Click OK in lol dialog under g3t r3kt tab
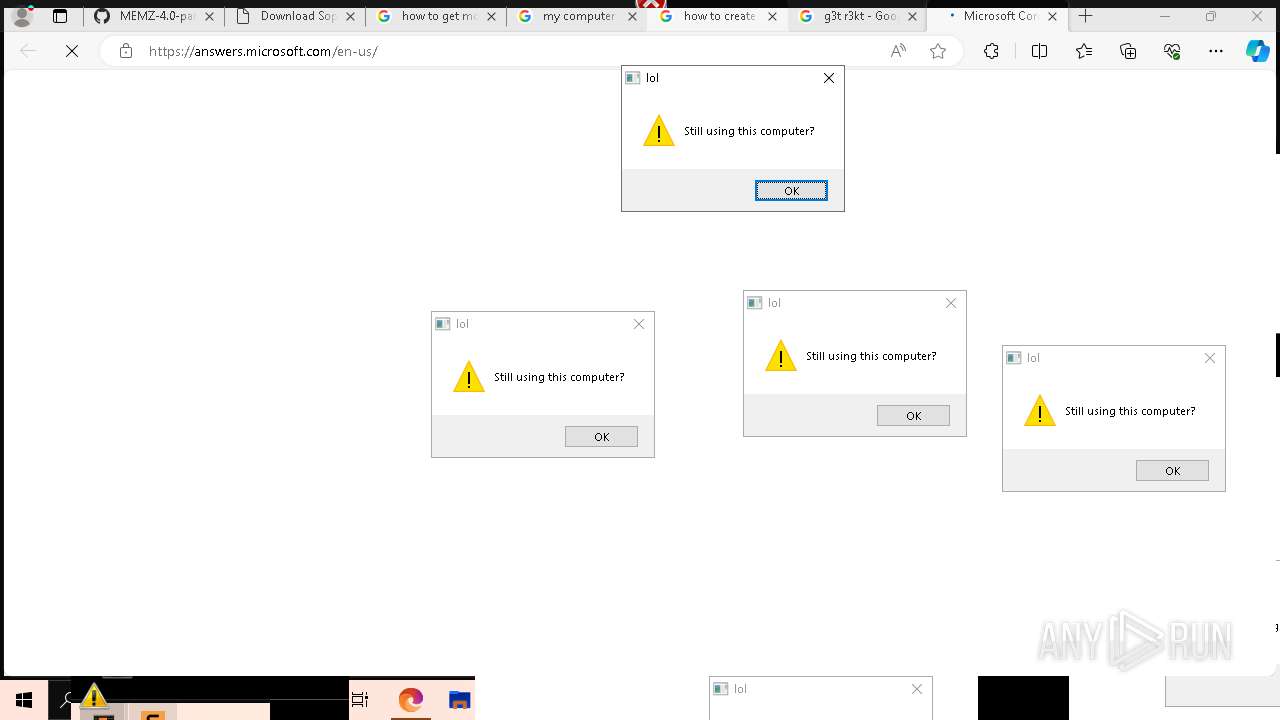 tap(913, 416)
